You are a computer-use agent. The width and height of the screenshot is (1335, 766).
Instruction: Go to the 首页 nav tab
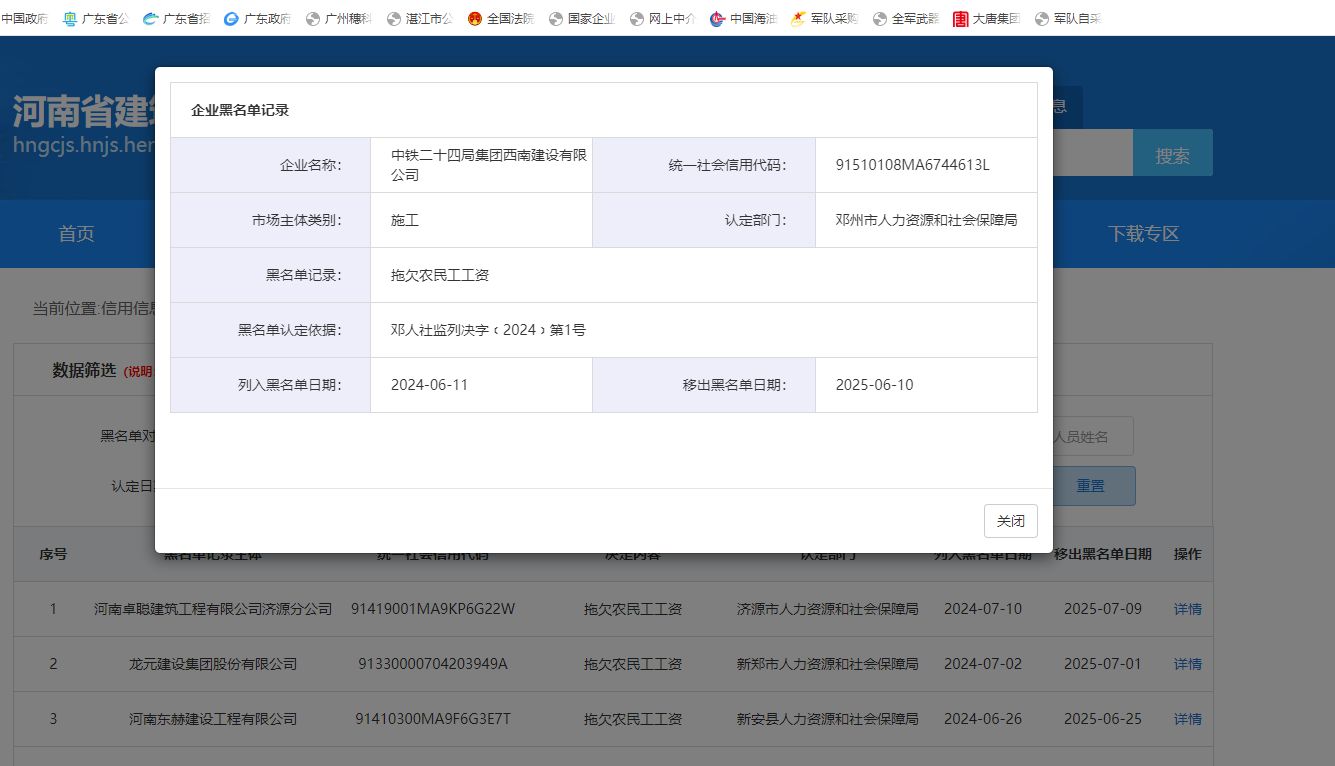tap(76, 234)
